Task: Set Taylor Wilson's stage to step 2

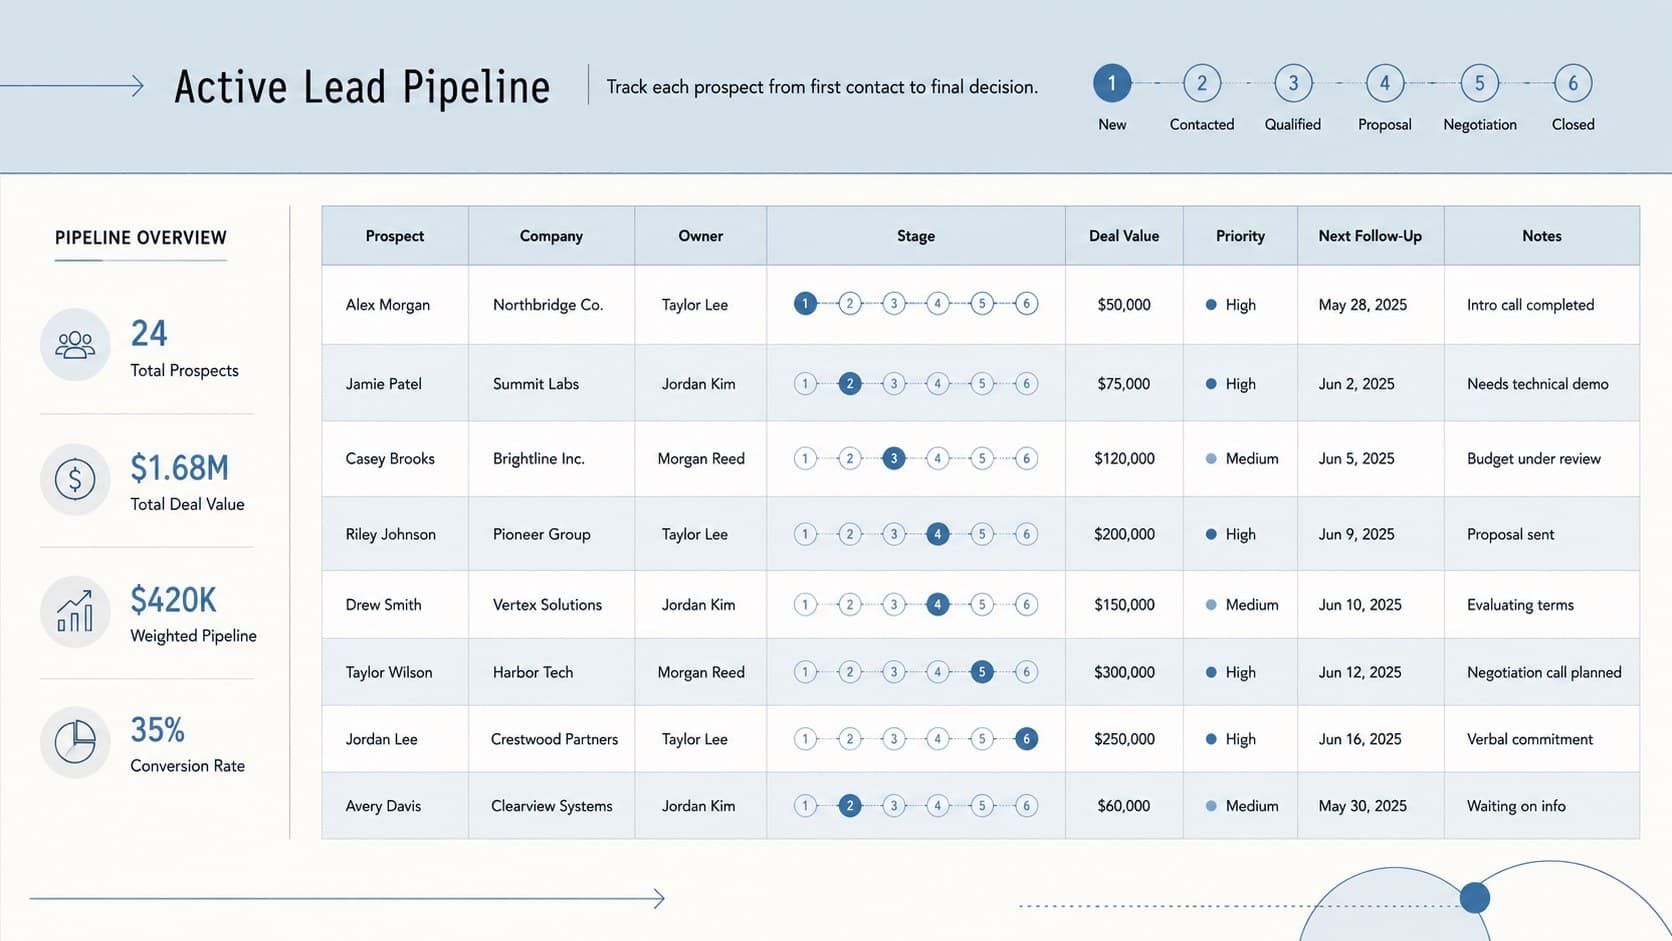Action: (850, 672)
